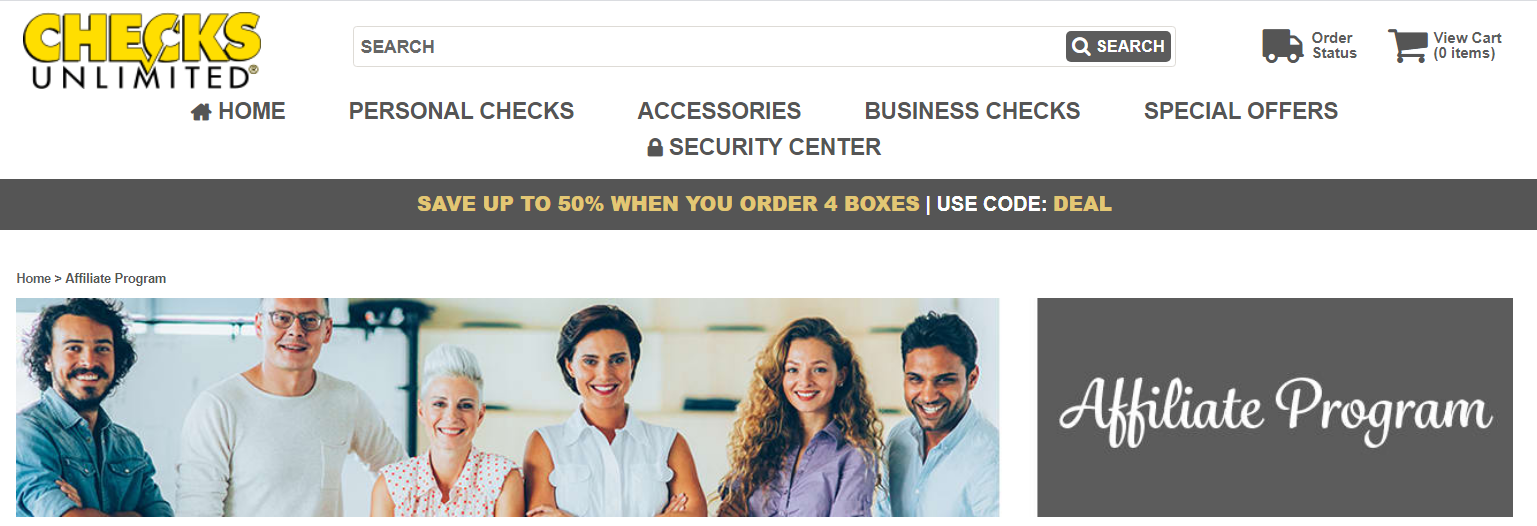The image size is (1537, 526).
Task: Click the Order Status text link
Action: click(1334, 46)
